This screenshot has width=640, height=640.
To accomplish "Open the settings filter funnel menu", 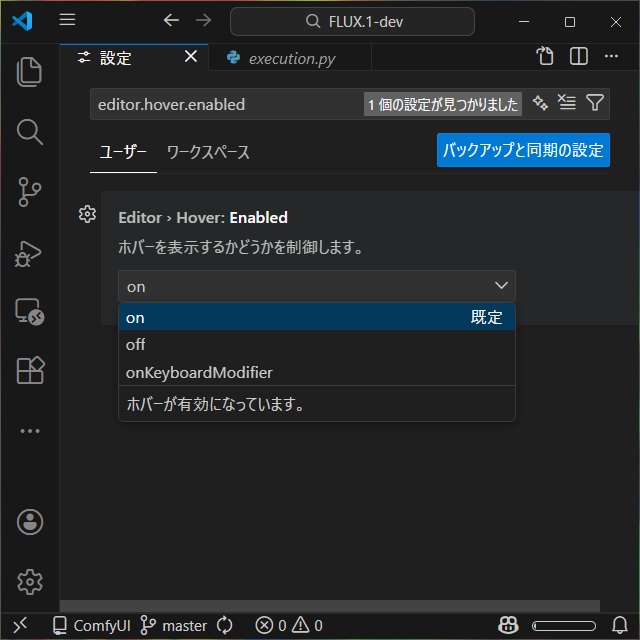I will (595, 103).
